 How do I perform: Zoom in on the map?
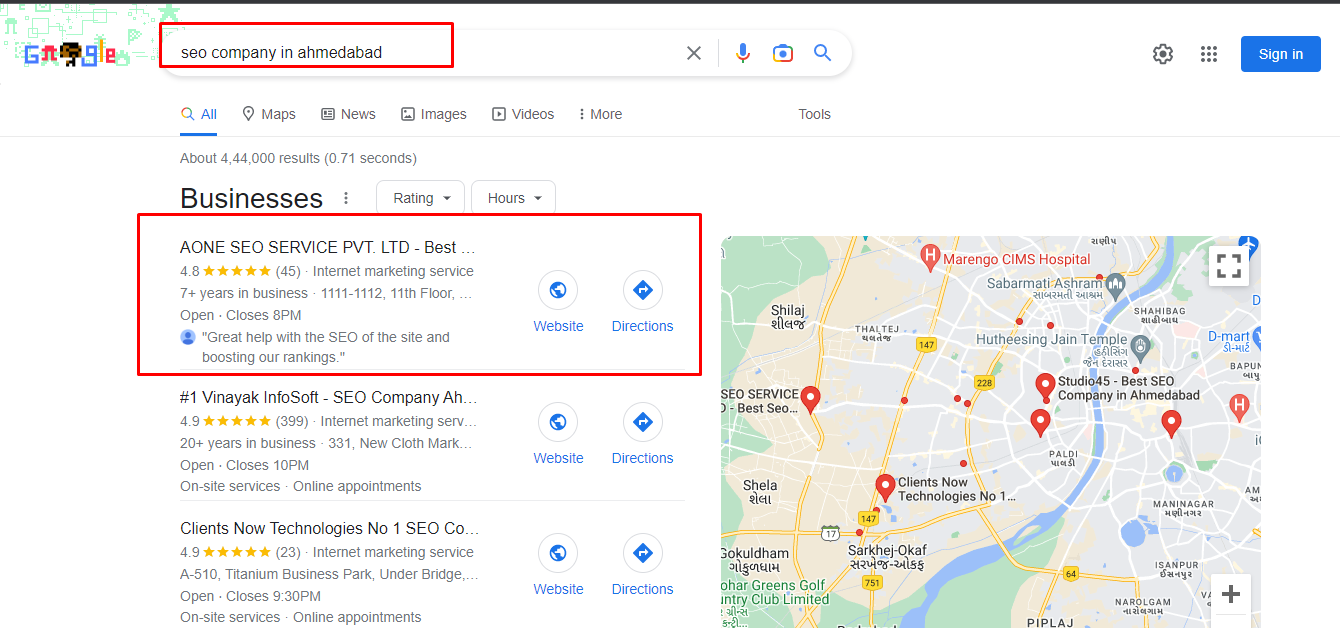pos(1231,594)
